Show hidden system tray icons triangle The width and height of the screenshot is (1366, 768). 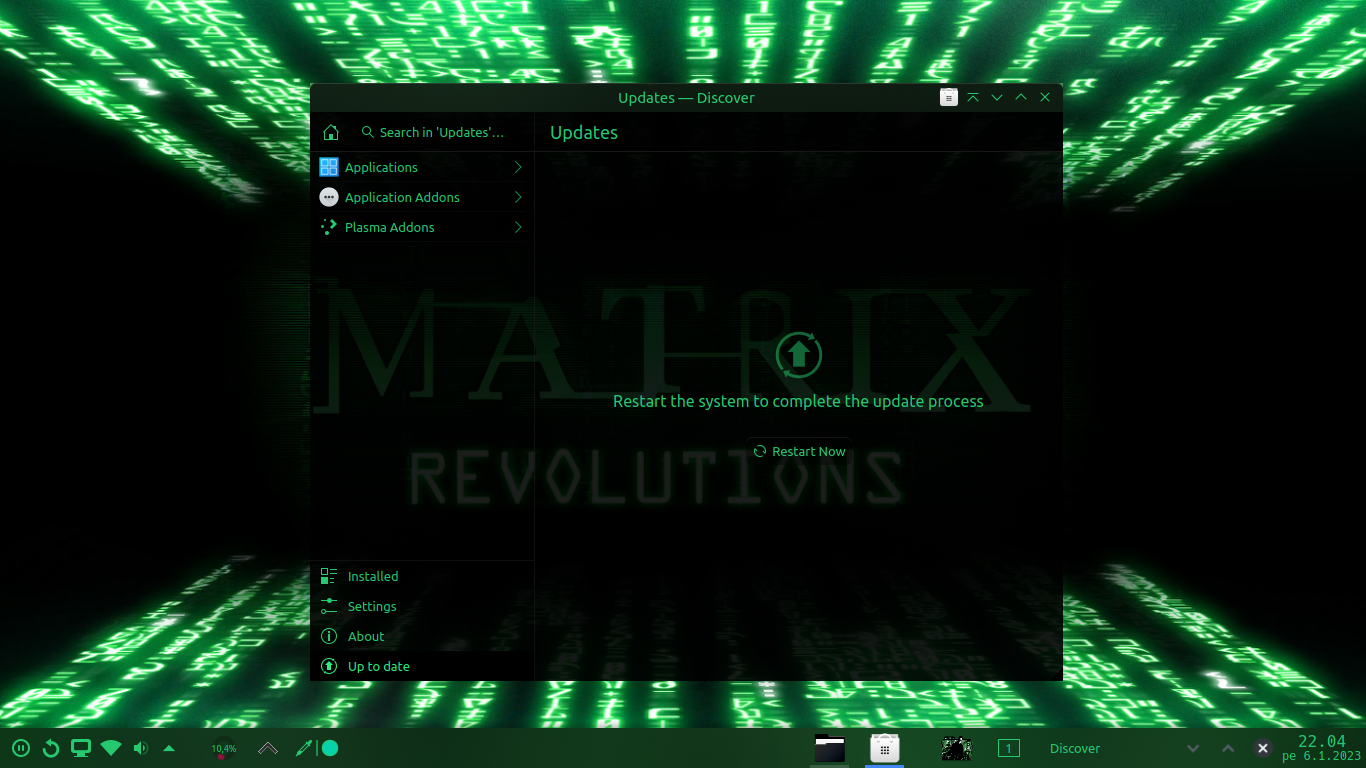pyautogui.click(x=169, y=748)
